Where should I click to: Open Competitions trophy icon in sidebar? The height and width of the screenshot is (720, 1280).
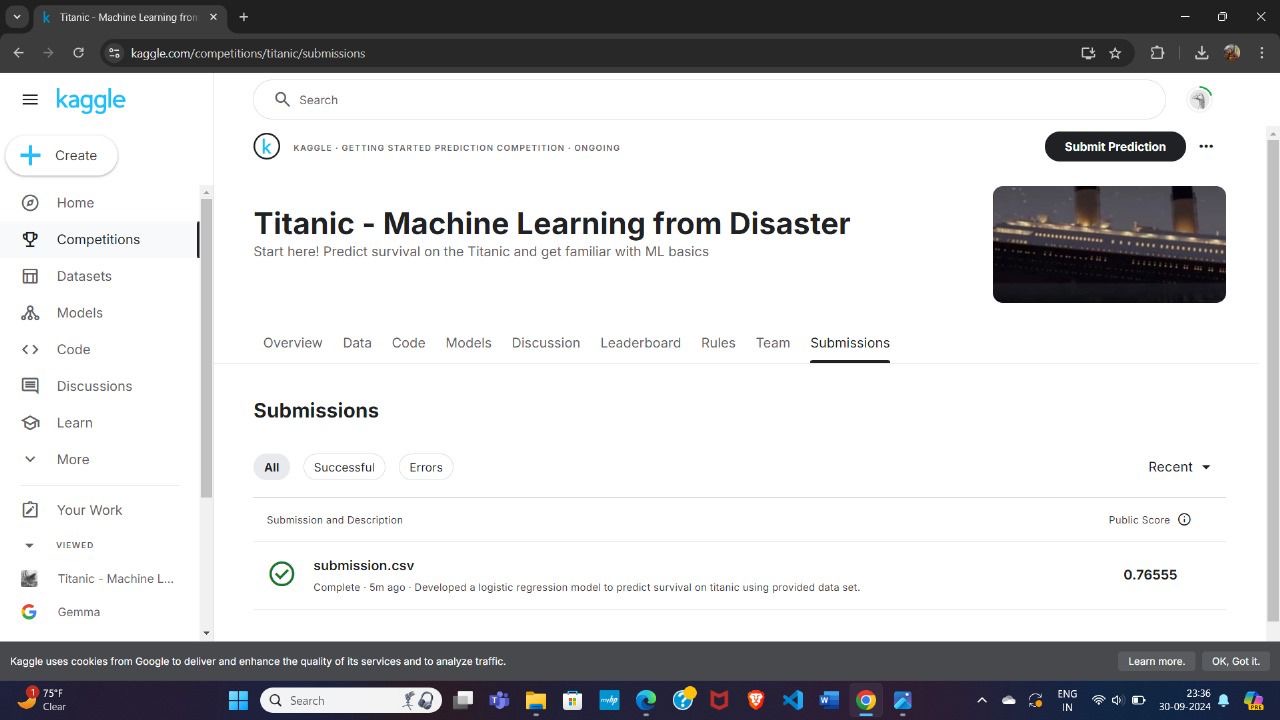30,239
